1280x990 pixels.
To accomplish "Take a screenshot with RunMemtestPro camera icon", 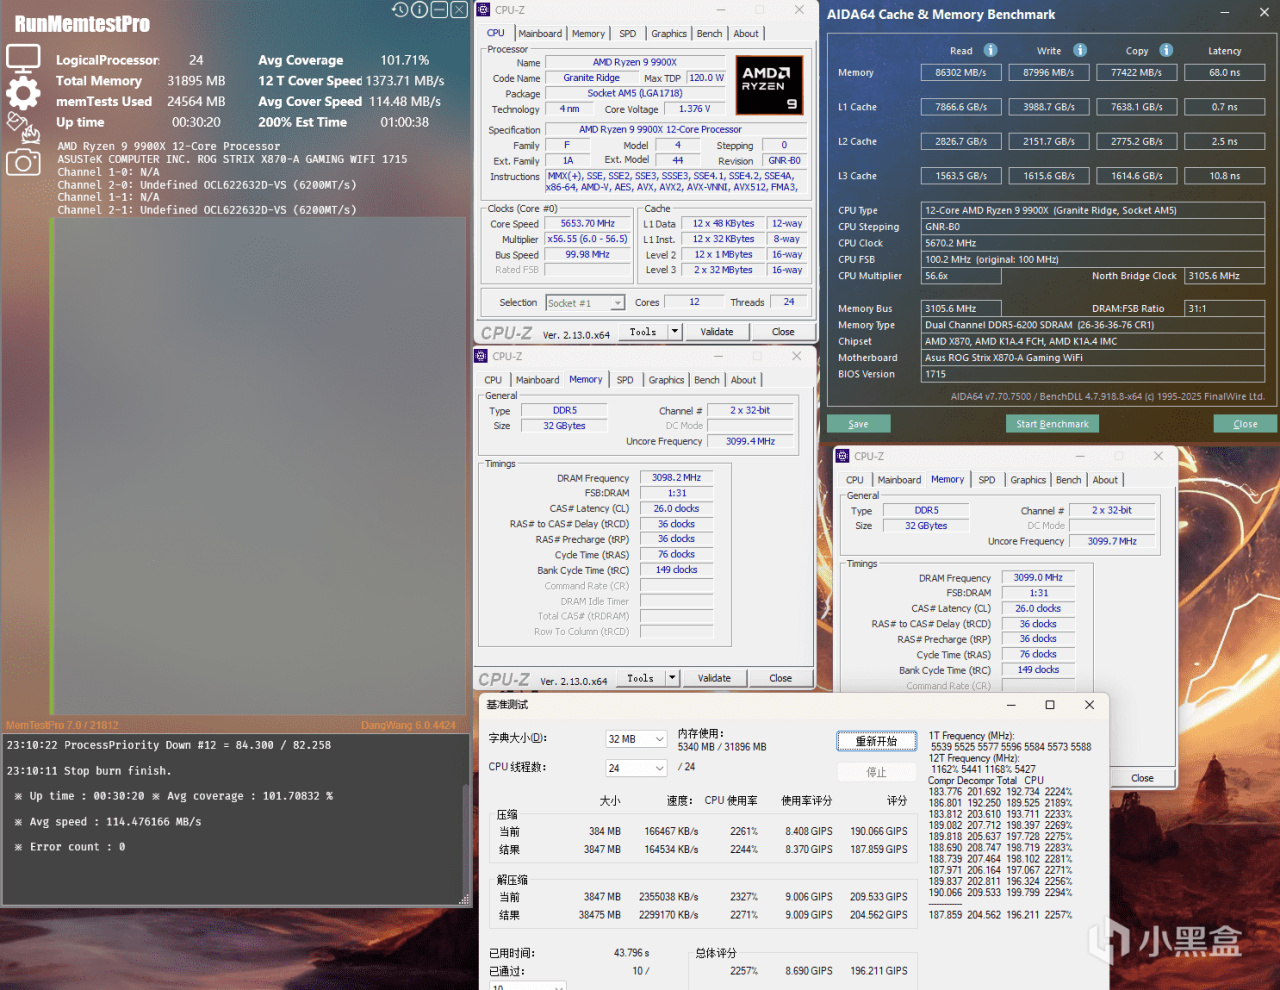I will coord(23,162).
